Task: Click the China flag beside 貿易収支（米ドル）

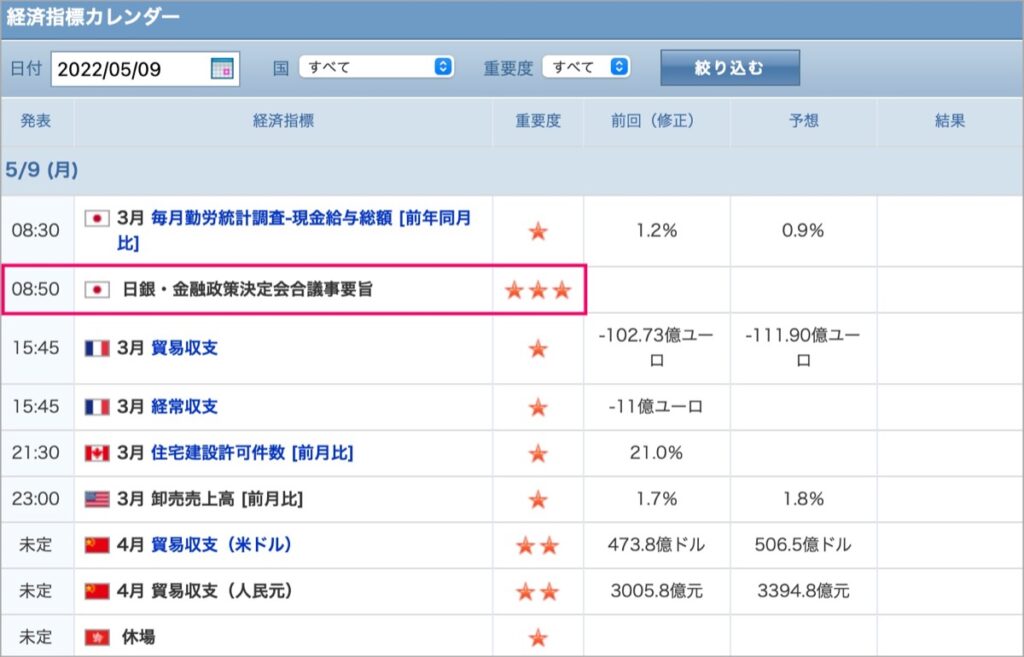Action: [x=97, y=545]
